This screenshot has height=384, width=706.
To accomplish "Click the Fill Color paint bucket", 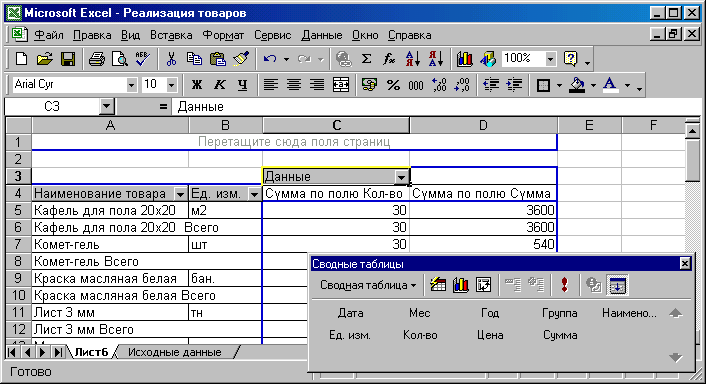I will 578,85.
